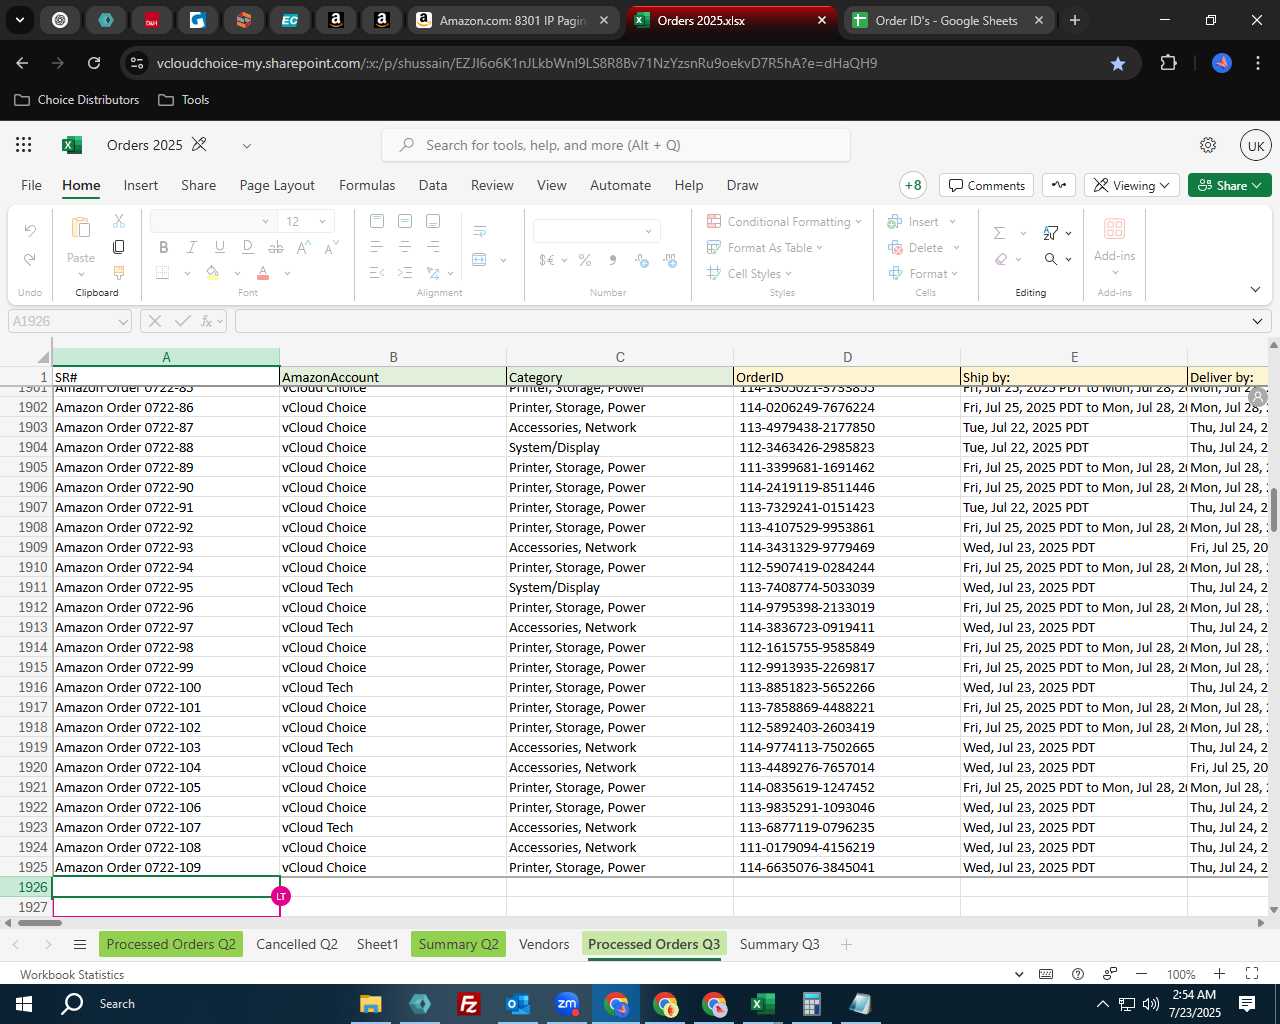1280x1024 pixels.
Task: Open the activity catch-up icon beside Comments
Action: [x=1059, y=185]
